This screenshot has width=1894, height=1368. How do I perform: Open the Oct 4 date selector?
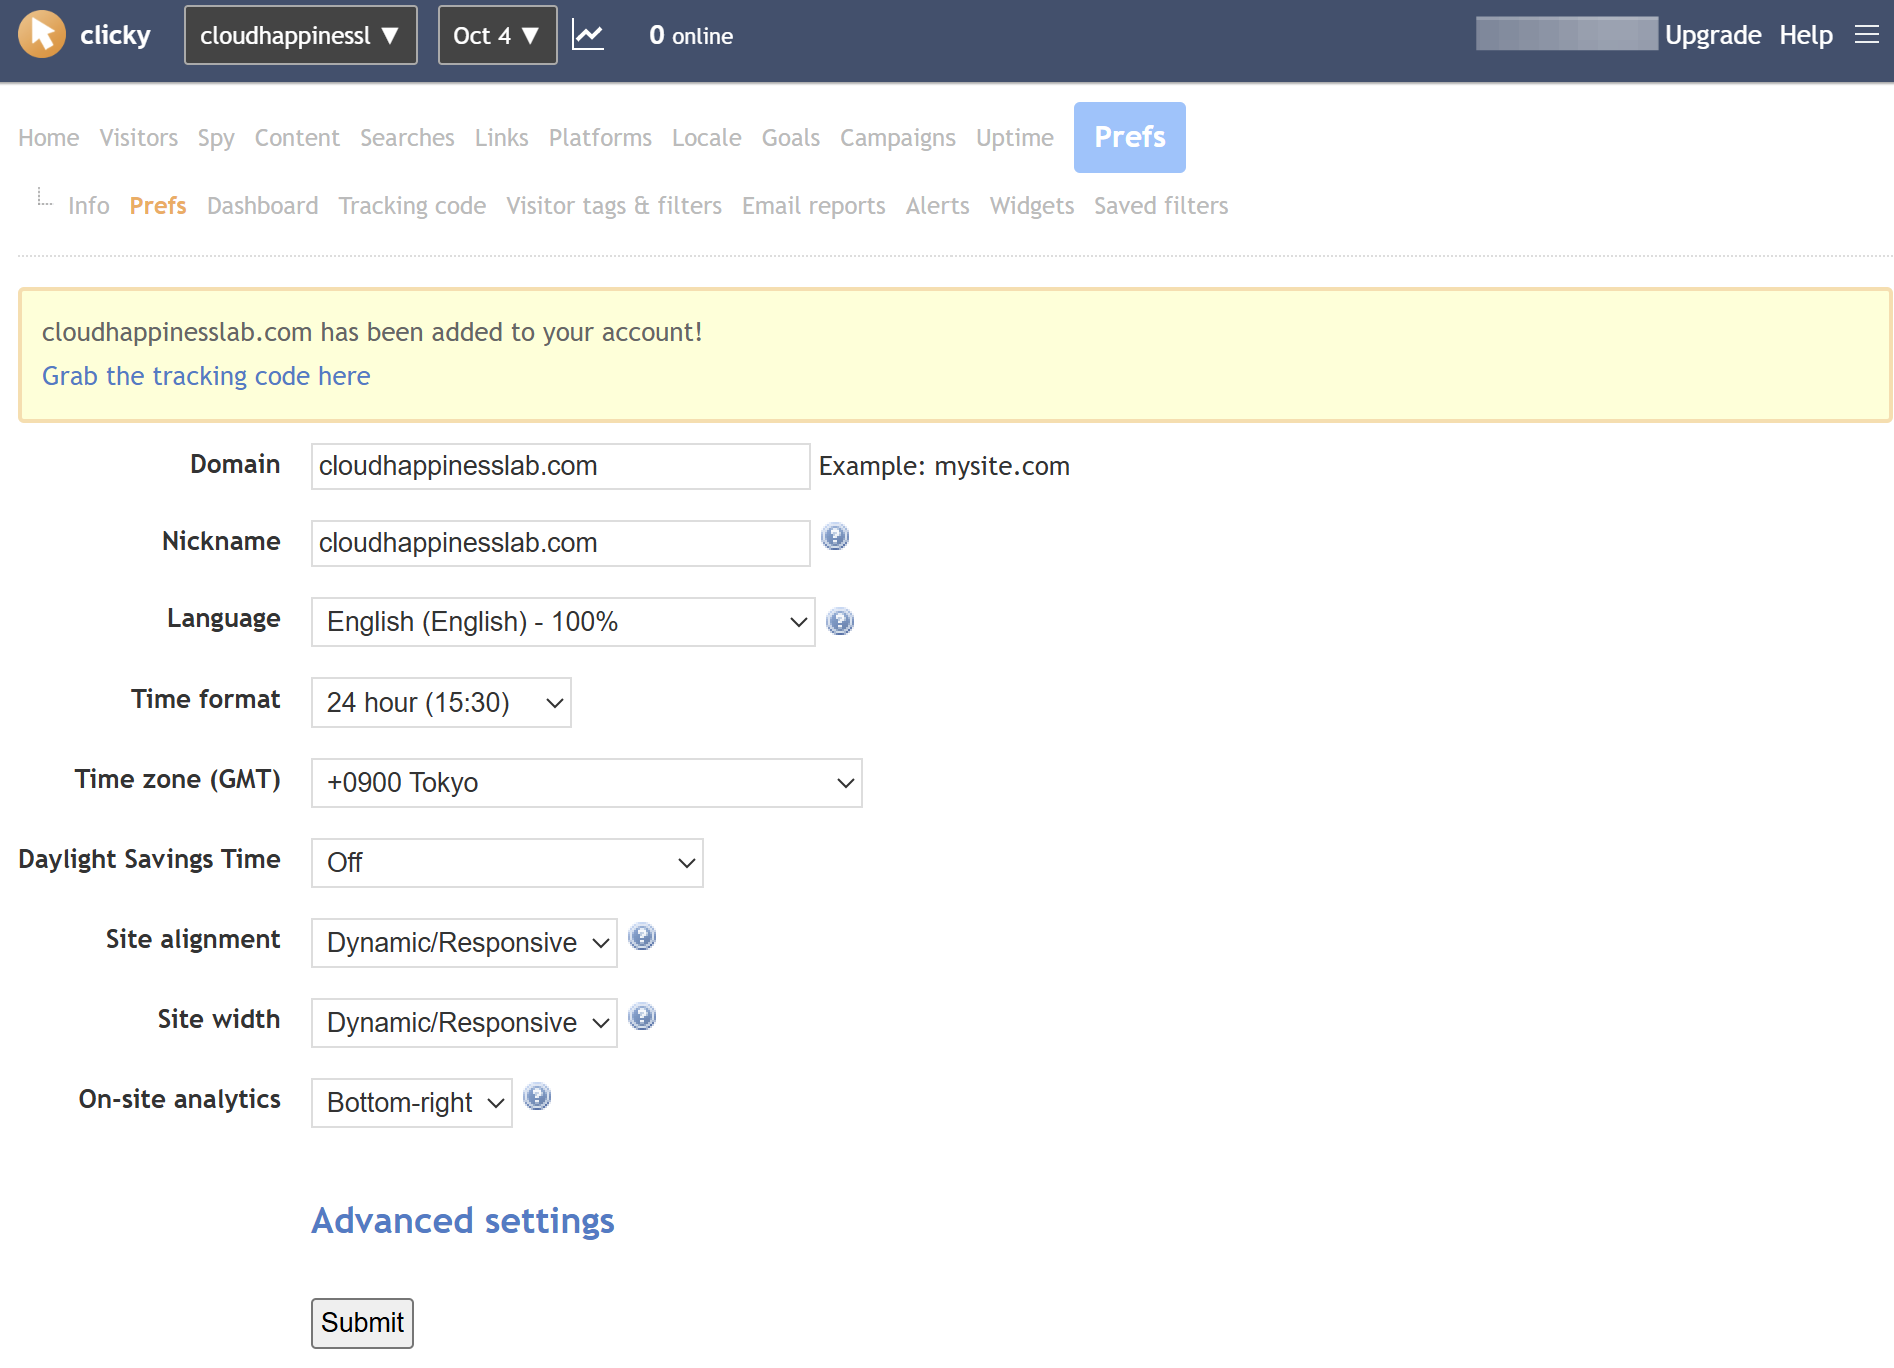coord(497,36)
